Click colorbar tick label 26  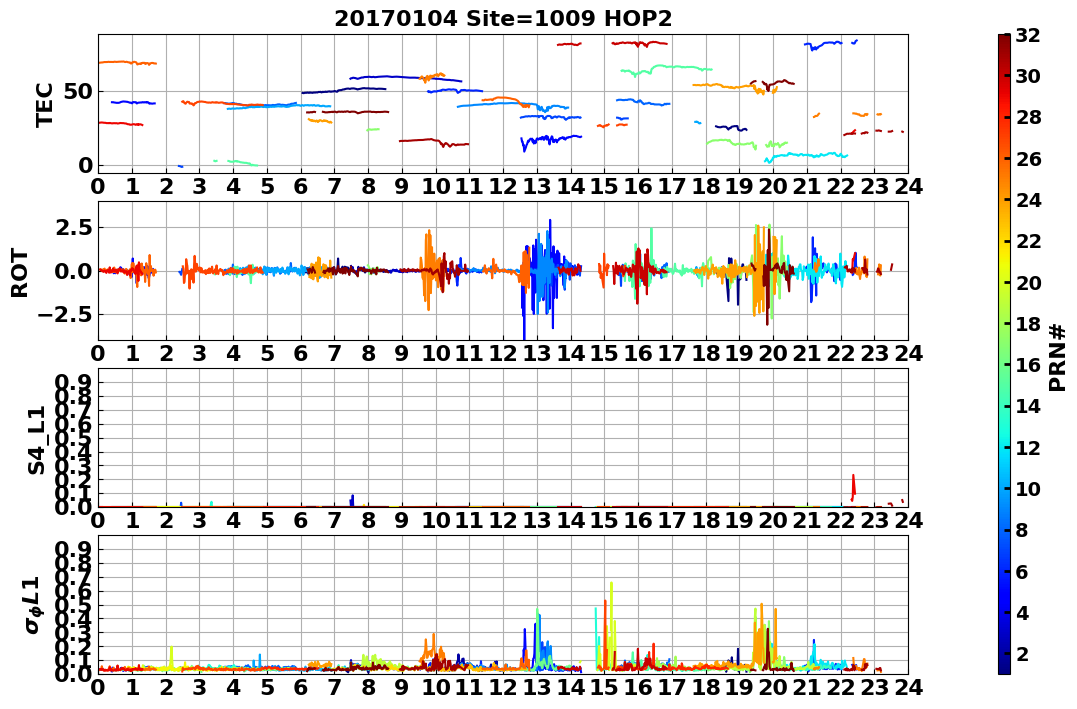tap(1028, 159)
